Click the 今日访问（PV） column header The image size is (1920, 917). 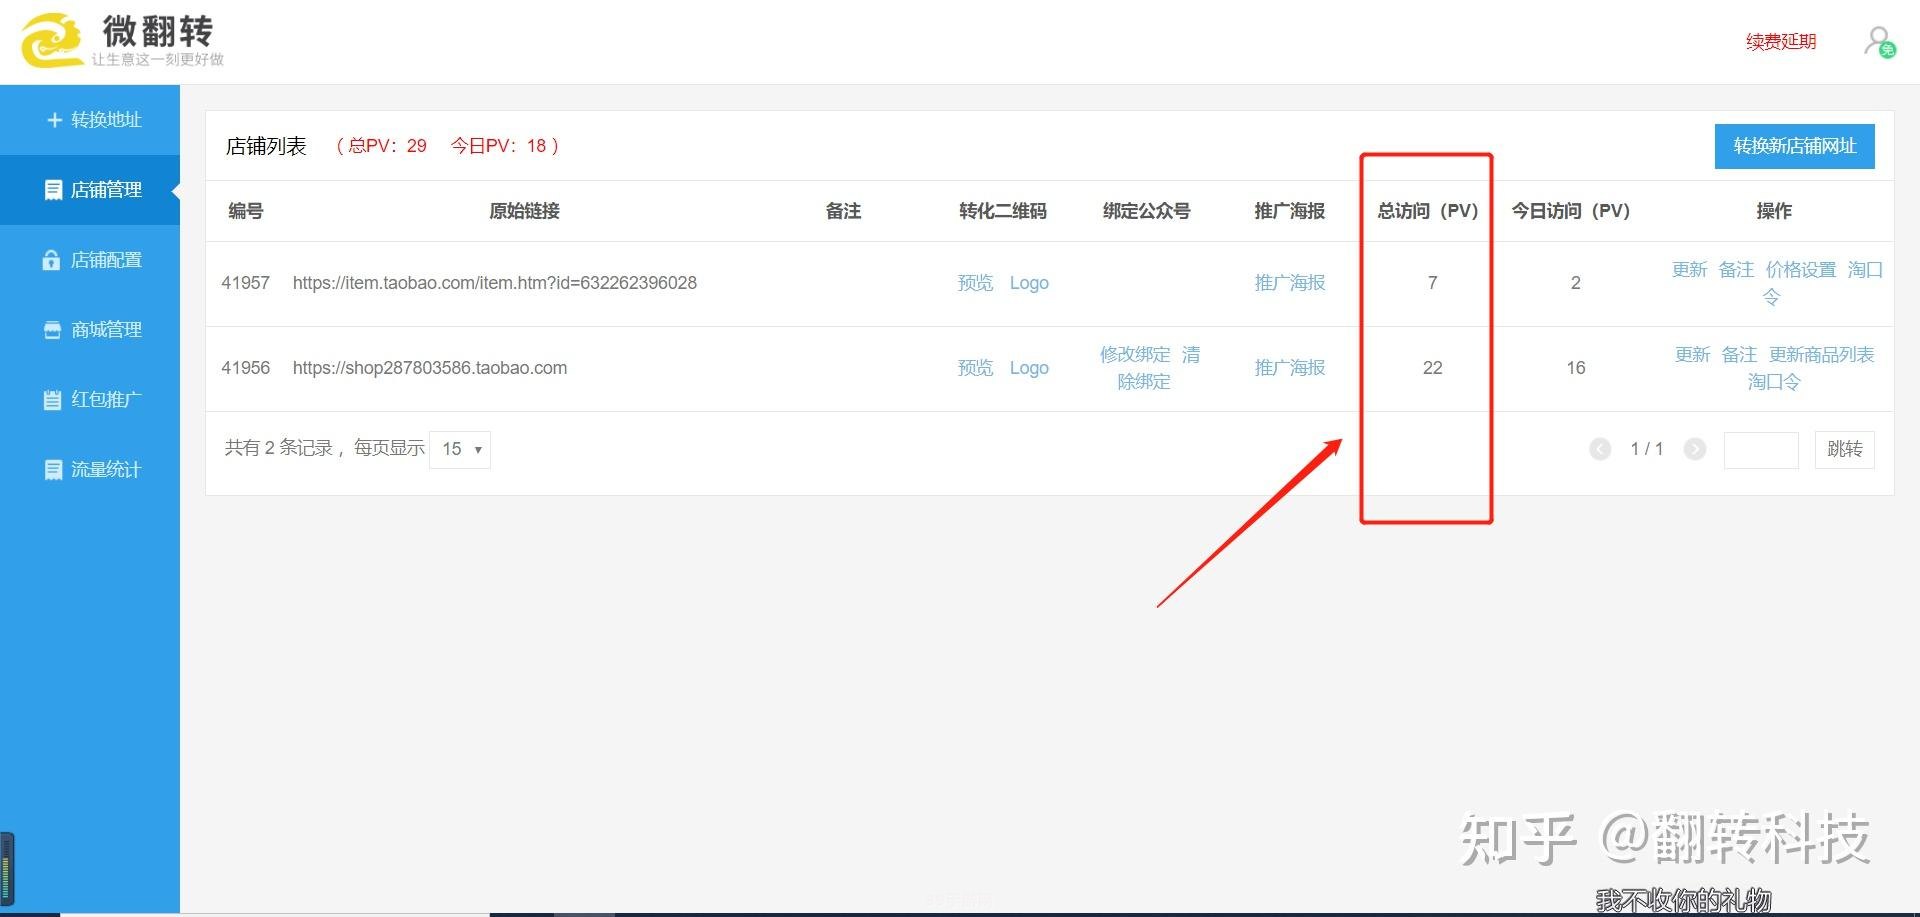click(1571, 211)
